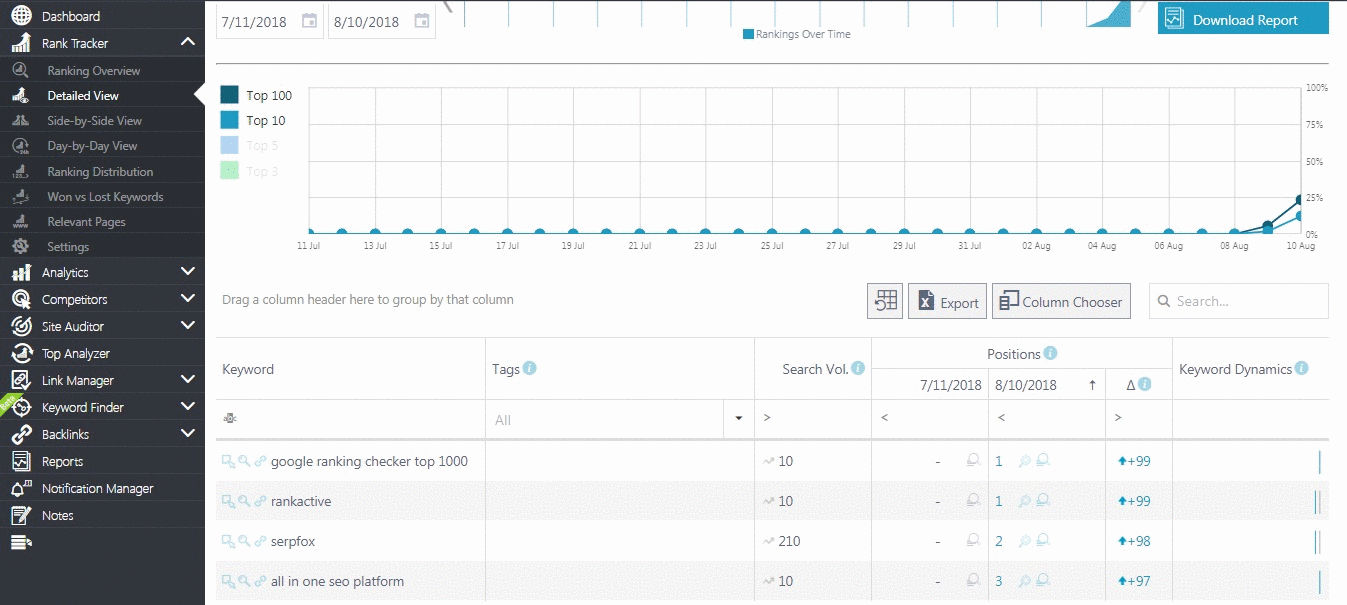
Task: Click note icon beside position 3 of all in one seo platform
Action: (x=1043, y=581)
